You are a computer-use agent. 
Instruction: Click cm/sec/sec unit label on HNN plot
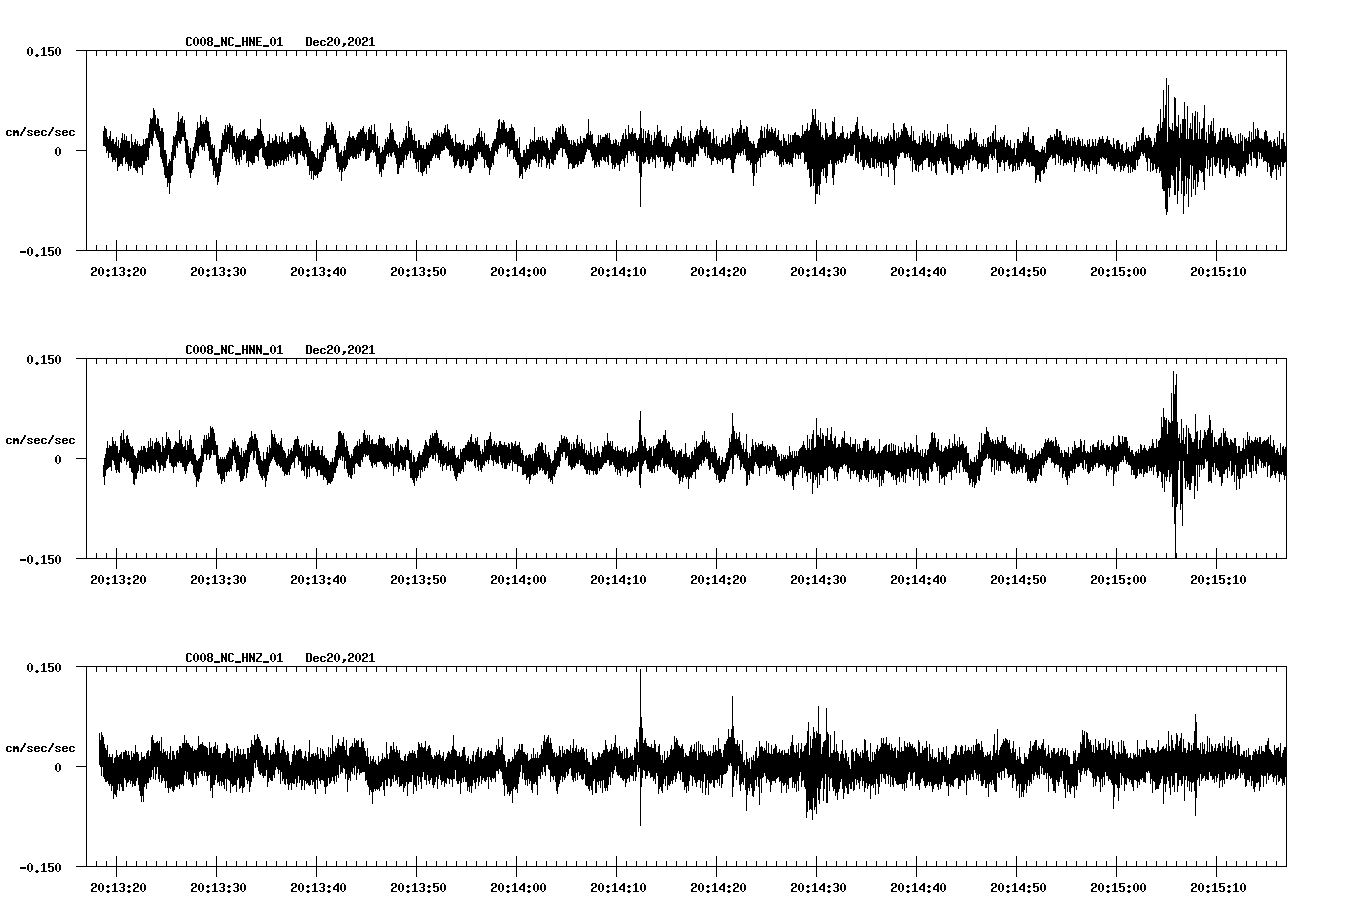point(40,440)
